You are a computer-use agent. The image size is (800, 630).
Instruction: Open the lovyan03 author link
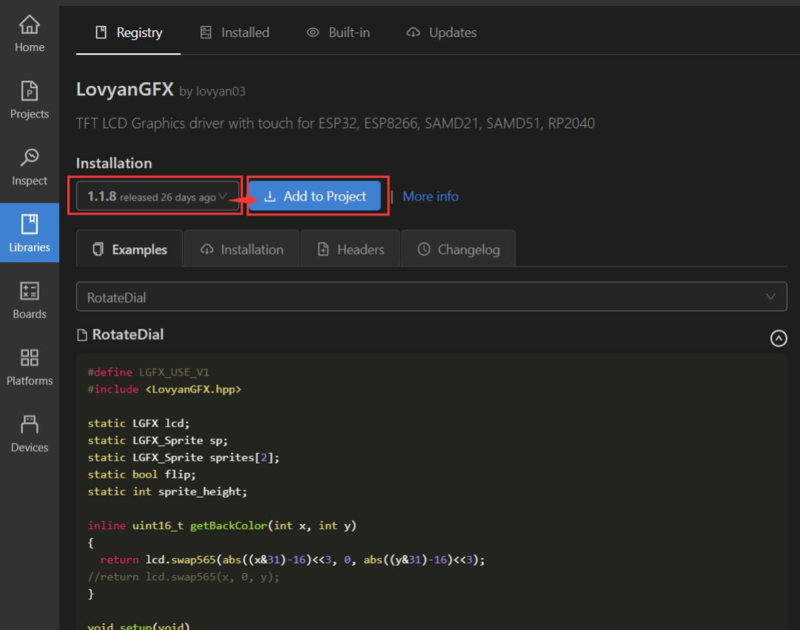pos(222,92)
